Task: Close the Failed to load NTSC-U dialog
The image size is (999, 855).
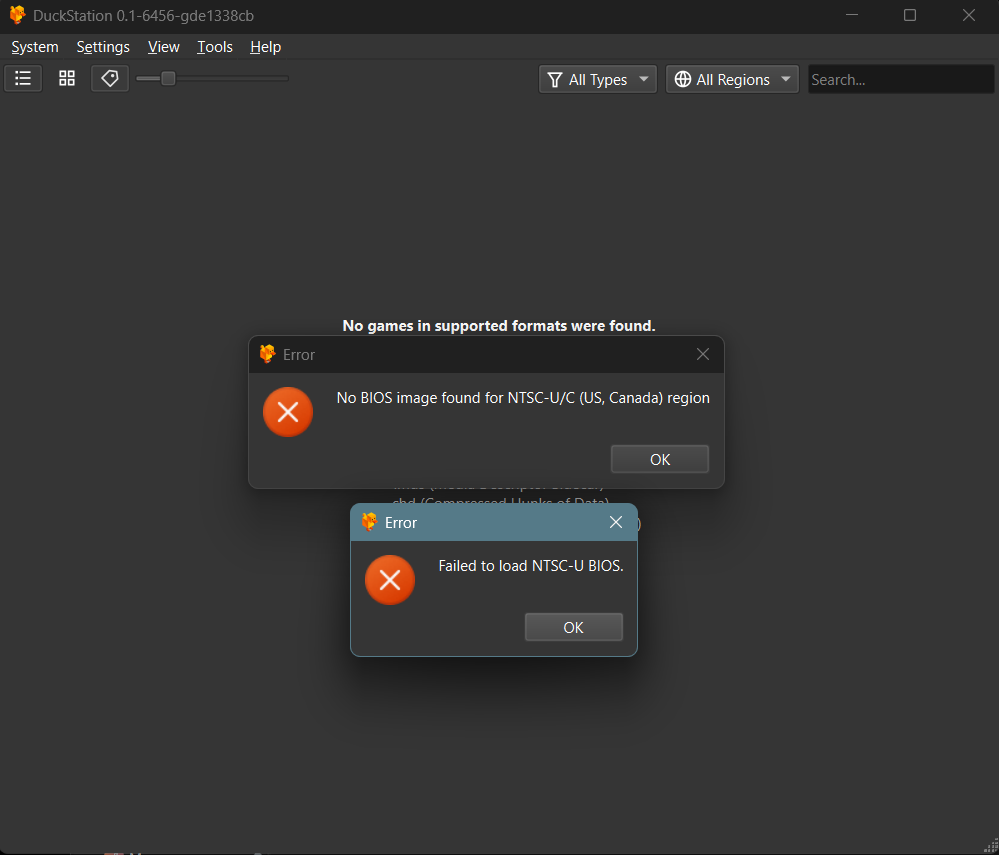Action: (x=615, y=522)
